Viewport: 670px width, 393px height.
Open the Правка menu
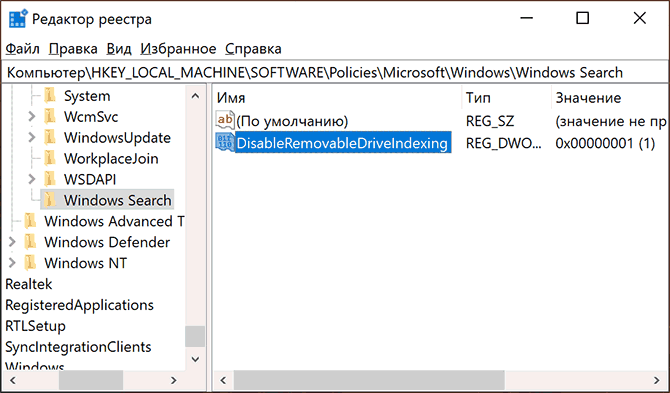pyautogui.click(x=73, y=49)
